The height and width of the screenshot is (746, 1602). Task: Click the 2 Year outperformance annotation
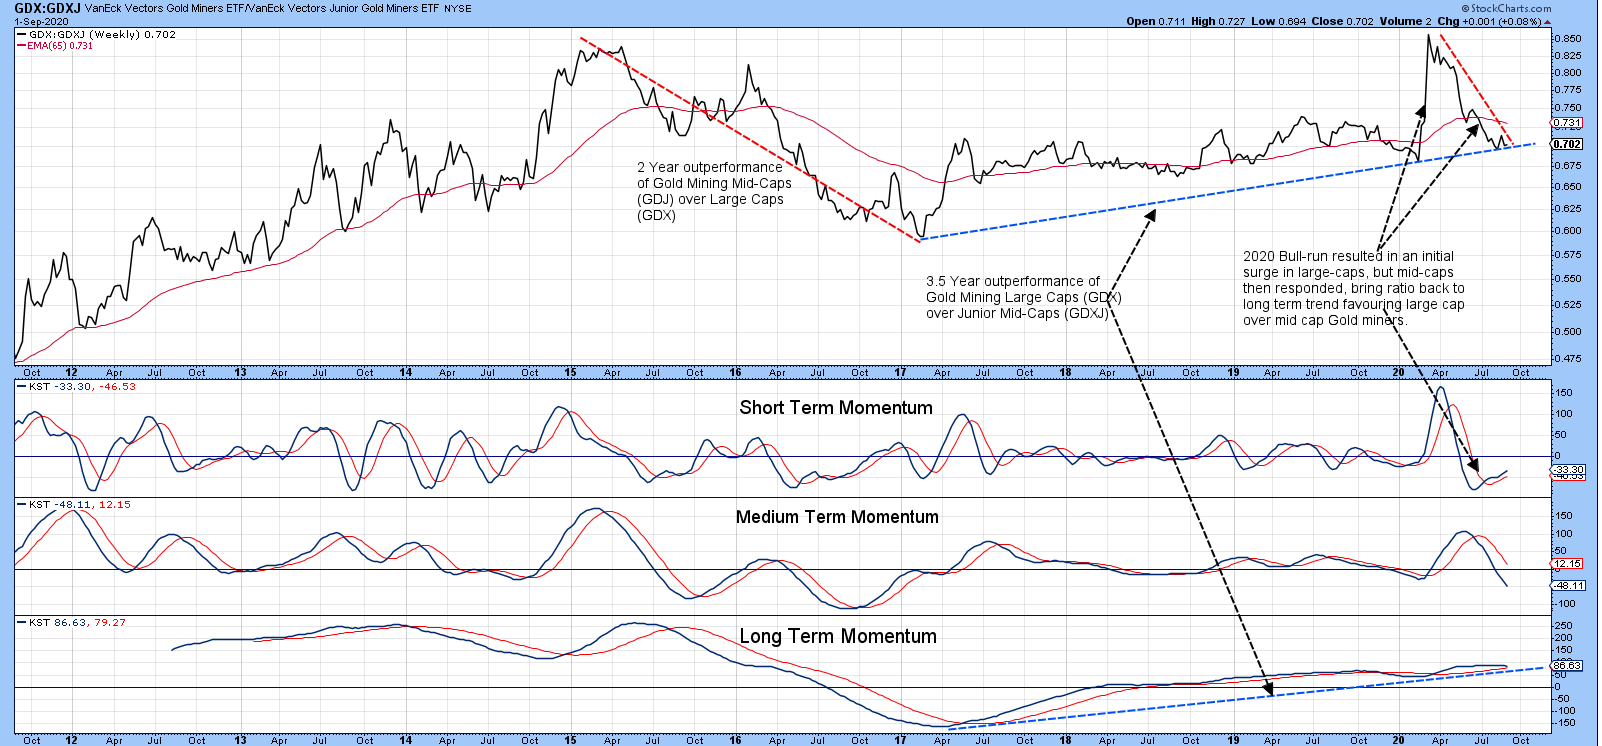(714, 191)
